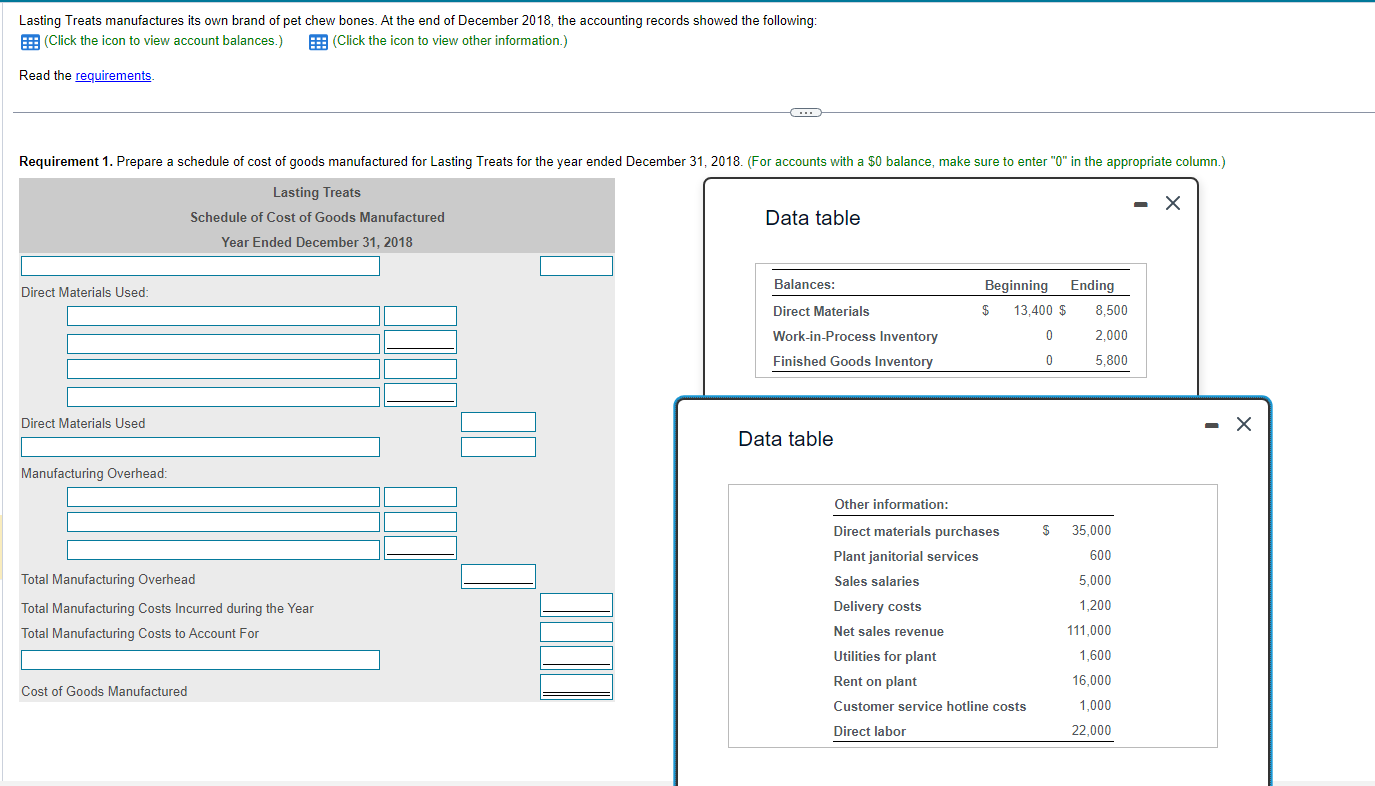The image size is (1375, 786).
Task: Click the 'Ending' column header
Action: [x=1092, y=285]
